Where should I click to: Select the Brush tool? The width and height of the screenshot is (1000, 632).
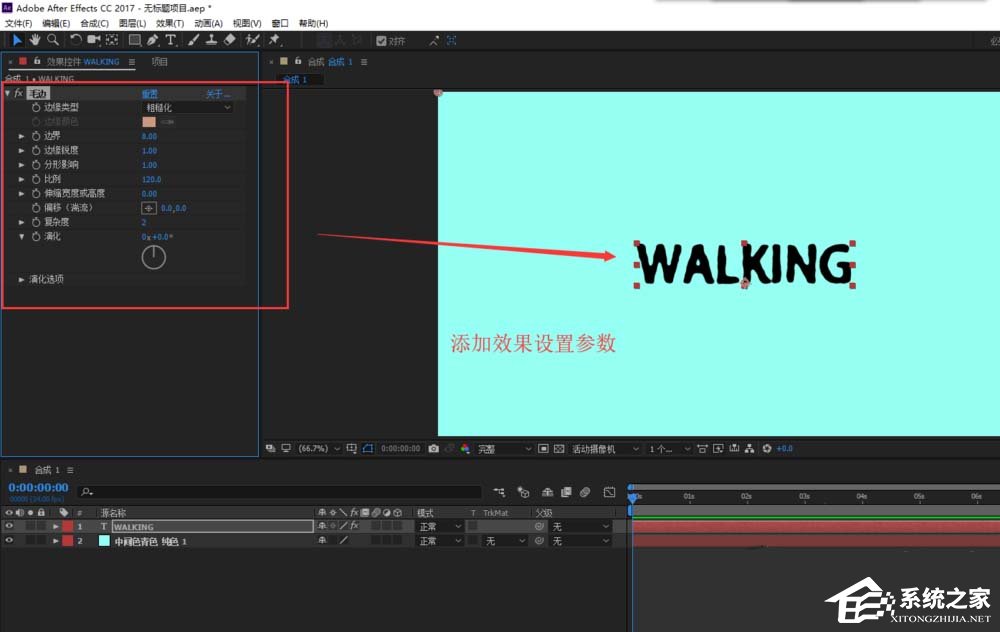point(192,40)
